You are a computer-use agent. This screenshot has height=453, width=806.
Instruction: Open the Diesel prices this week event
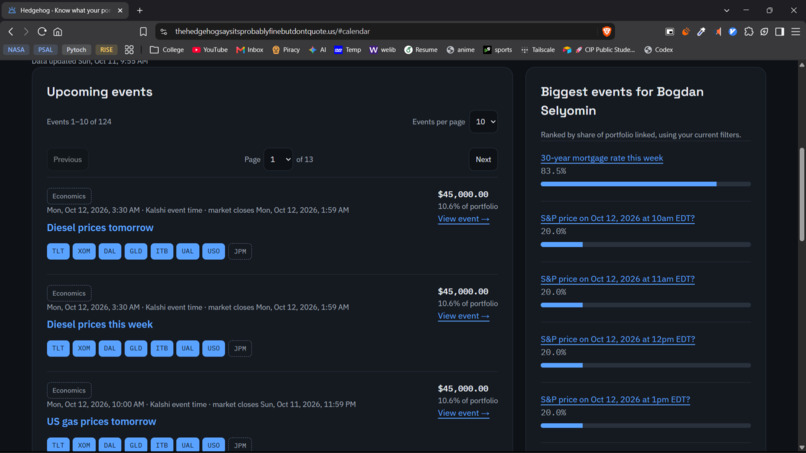[x=100, y=324]
